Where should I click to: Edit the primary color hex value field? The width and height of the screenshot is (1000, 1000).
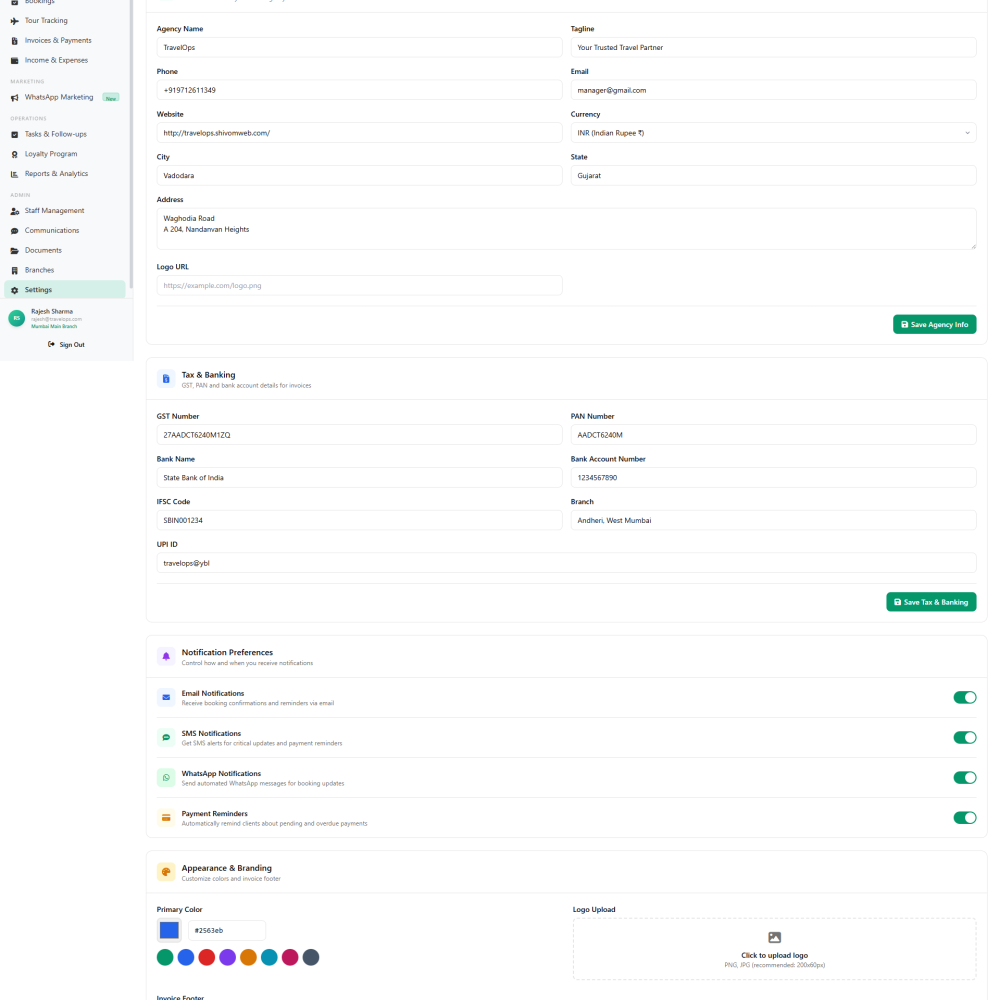coord(227,930)
